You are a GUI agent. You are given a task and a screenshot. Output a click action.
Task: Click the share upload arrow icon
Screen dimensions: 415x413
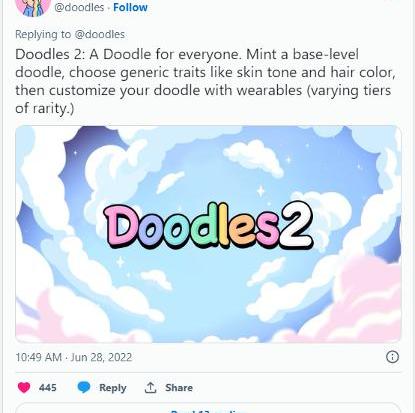tap(150, 387)
